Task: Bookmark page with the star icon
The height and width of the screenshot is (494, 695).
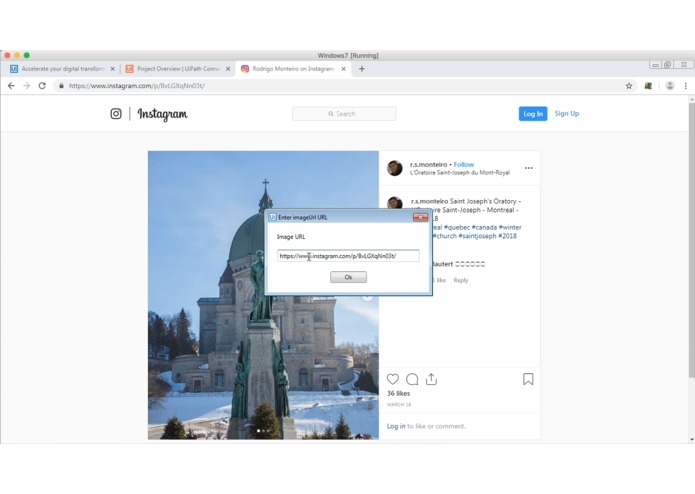Action: click(x=629, y=86)
